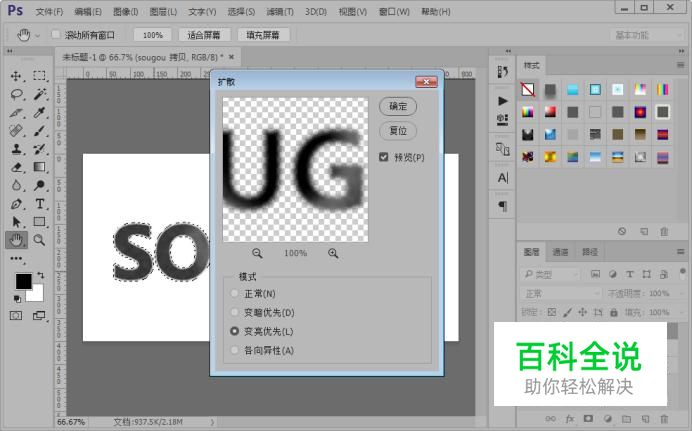
Task: Open the layer blend mode dropdown
Action: [561, 293]
